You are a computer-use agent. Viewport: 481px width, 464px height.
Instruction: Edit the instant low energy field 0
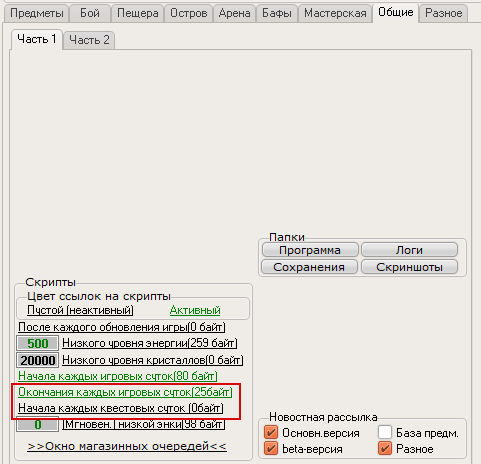point(38,424)
